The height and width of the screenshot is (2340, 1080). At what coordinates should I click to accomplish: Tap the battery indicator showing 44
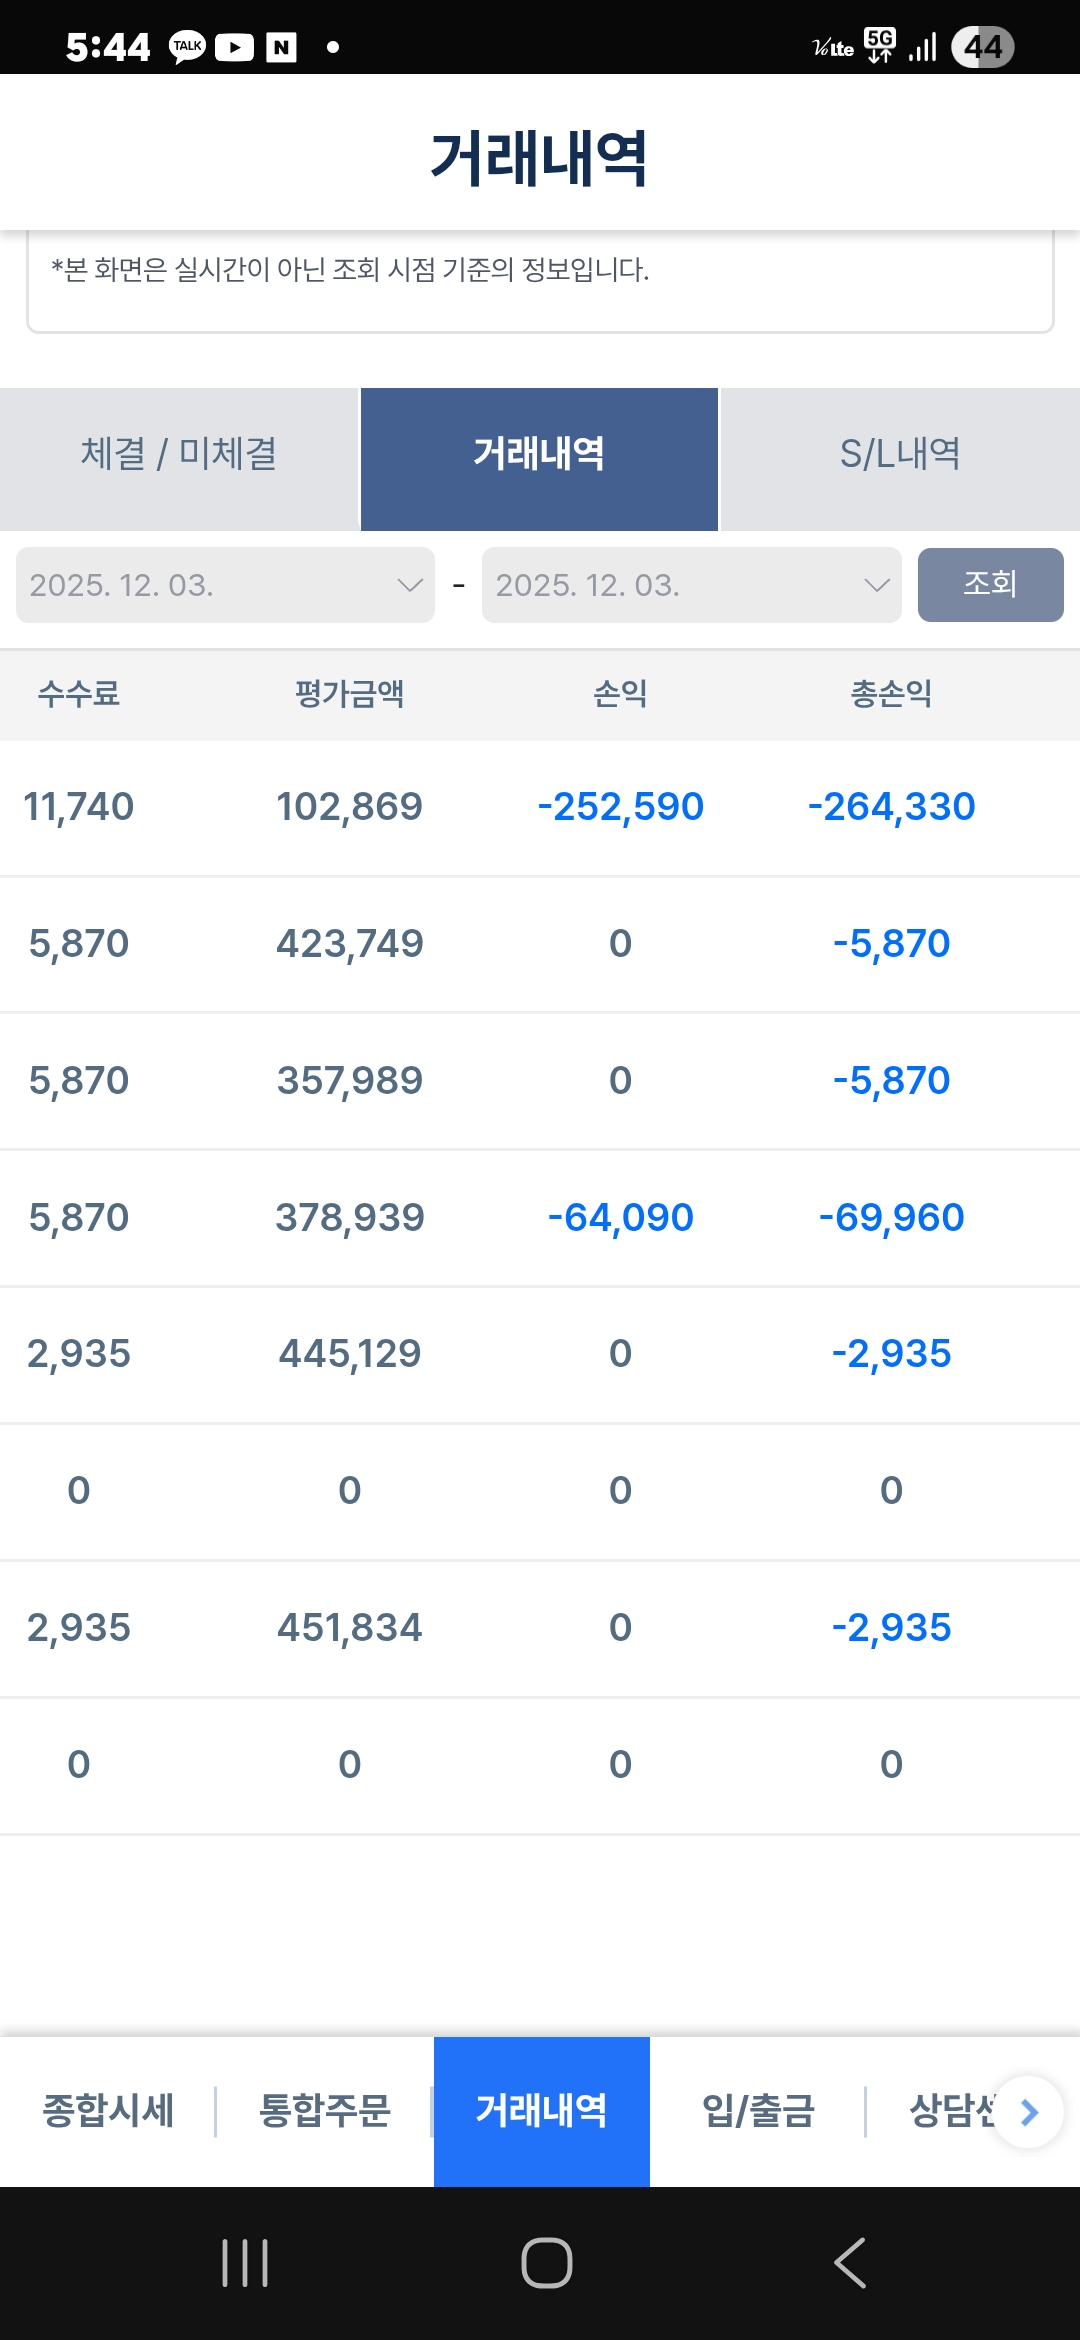pos(982,47)
